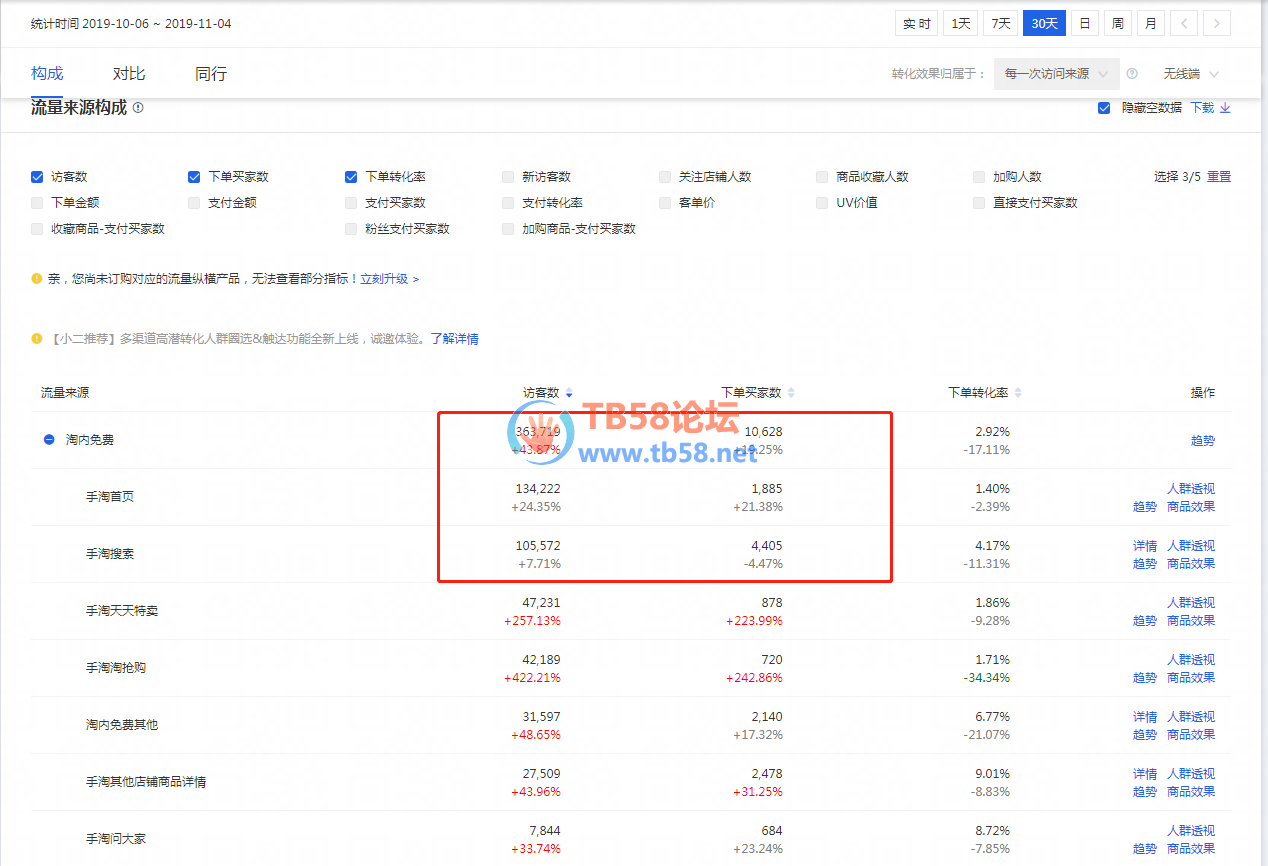This screenshot has height=866, width=1268.
Task: Switch to the 同行 tab
Action: click(x=211, y=73)
